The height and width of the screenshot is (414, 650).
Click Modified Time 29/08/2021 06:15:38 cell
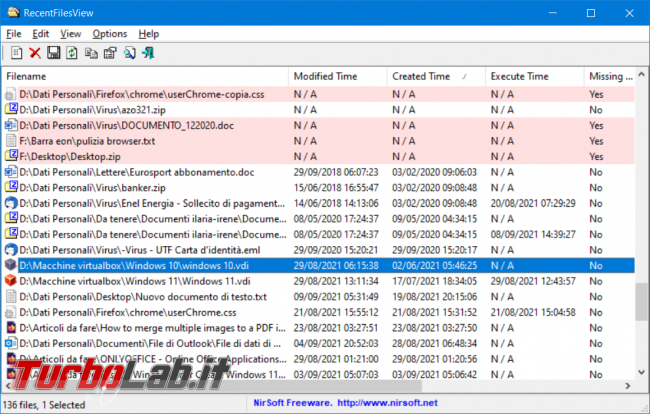[336, 266]
